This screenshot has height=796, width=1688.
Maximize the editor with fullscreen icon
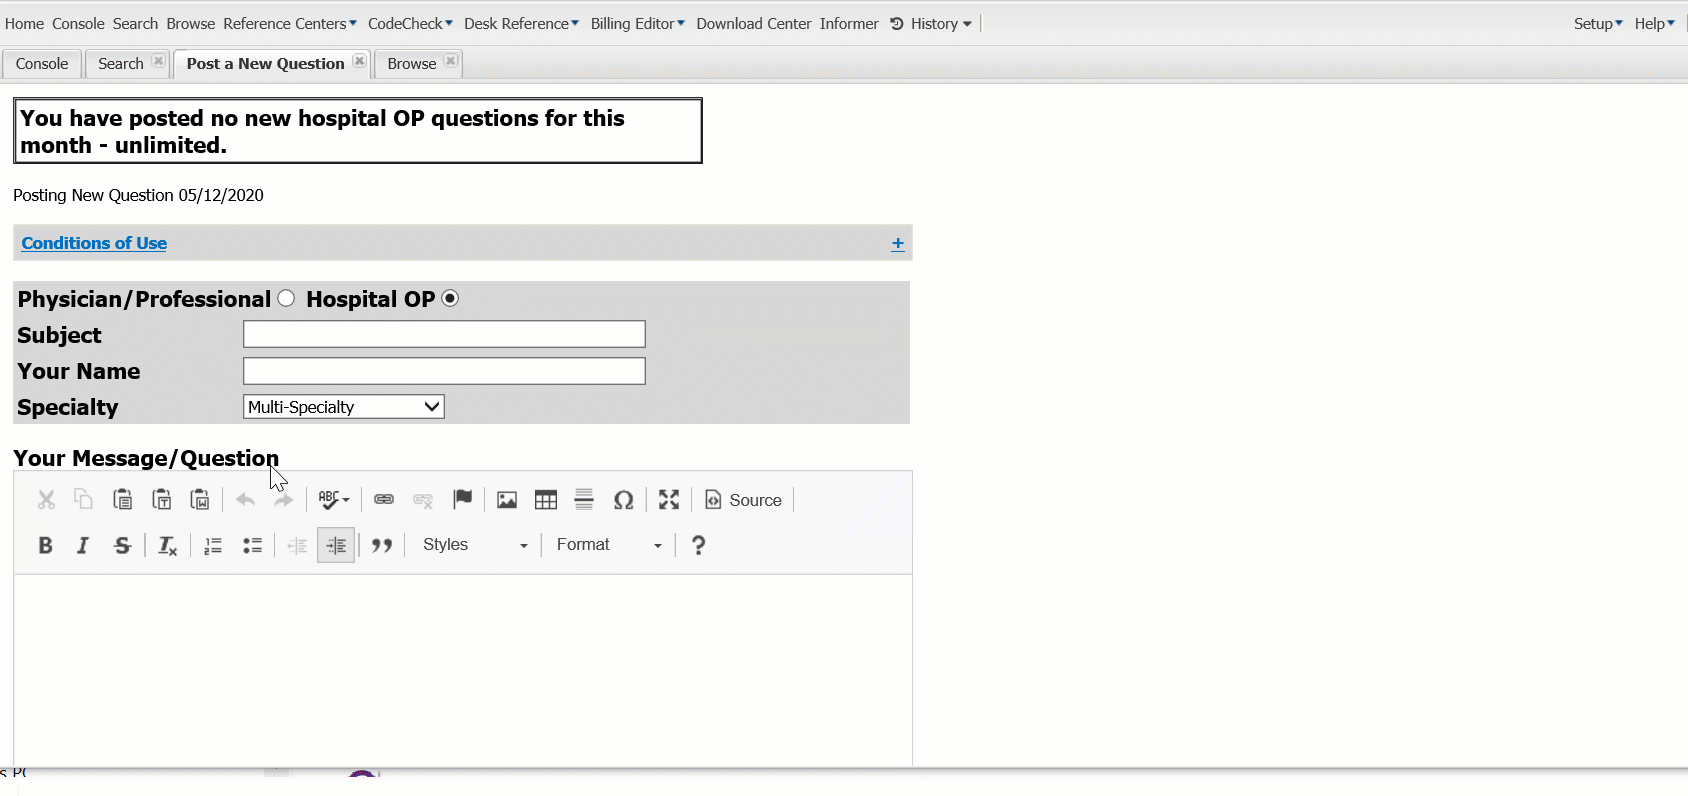(669, 500)
